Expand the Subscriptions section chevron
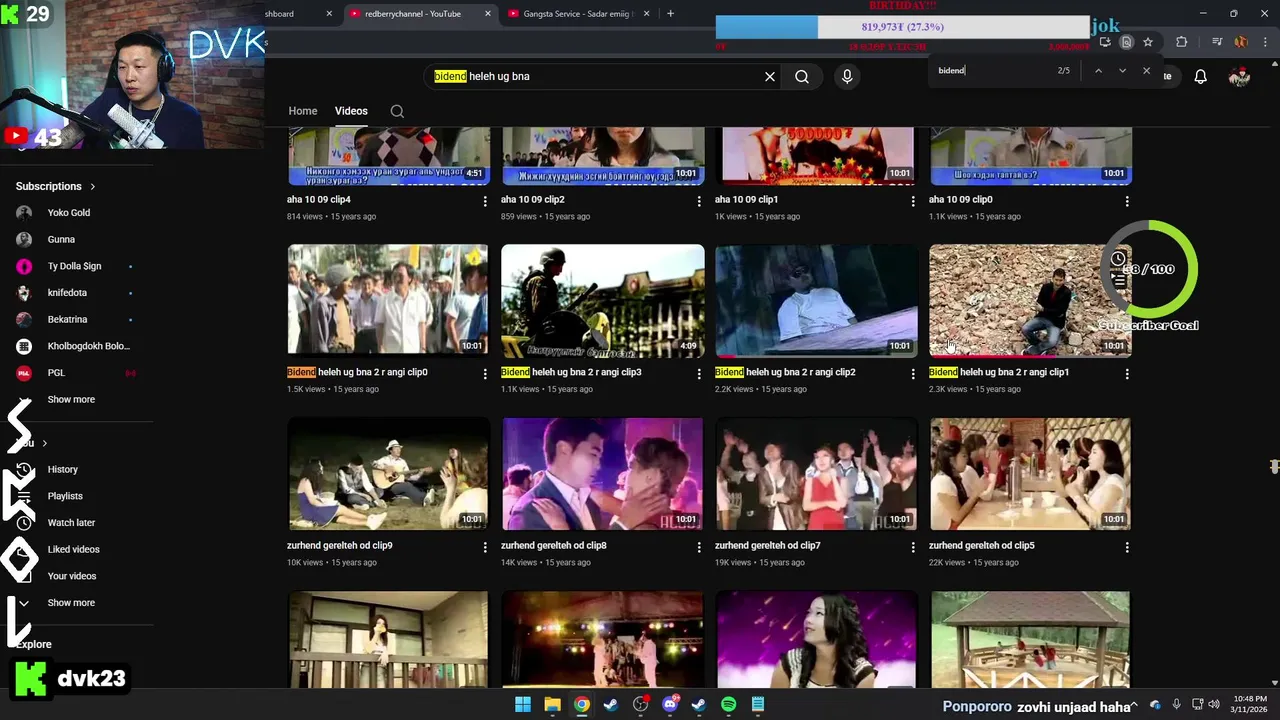Image resolution: width=1280 pixels, height=720 pixels. pyautogui.click(x=93, y=187)
